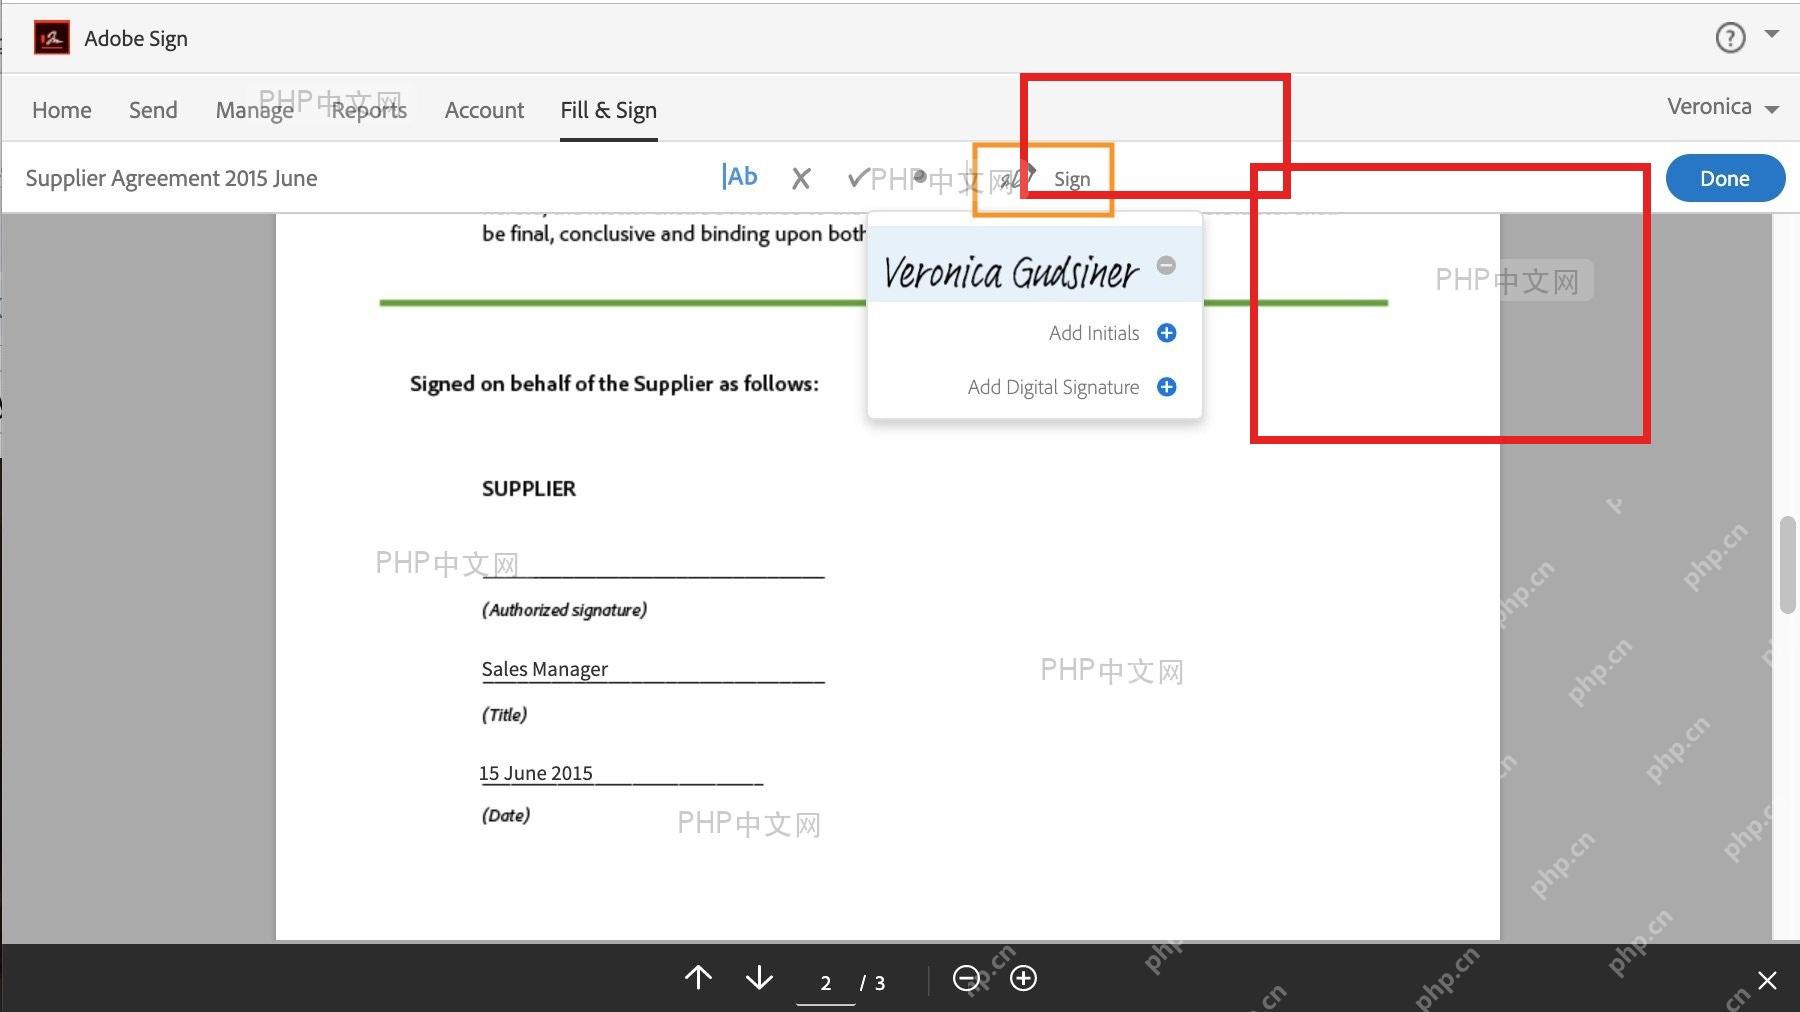Screen dimensions: 1800x1012
Task: Select the Add Text (Ab) tool
Action: pyautogui.click(x=740, y=177)
